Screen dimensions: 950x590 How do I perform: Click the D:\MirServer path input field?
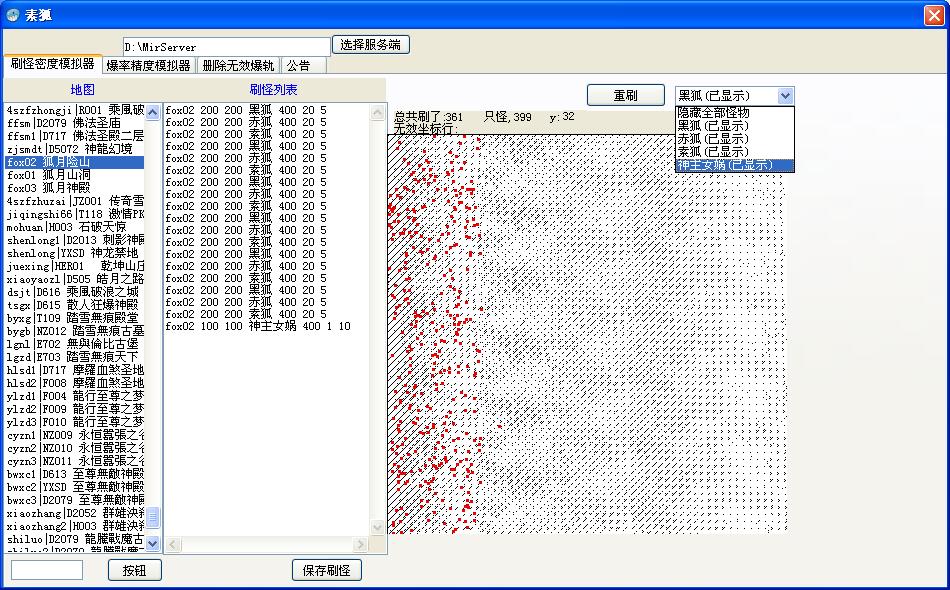click(226, 47)
